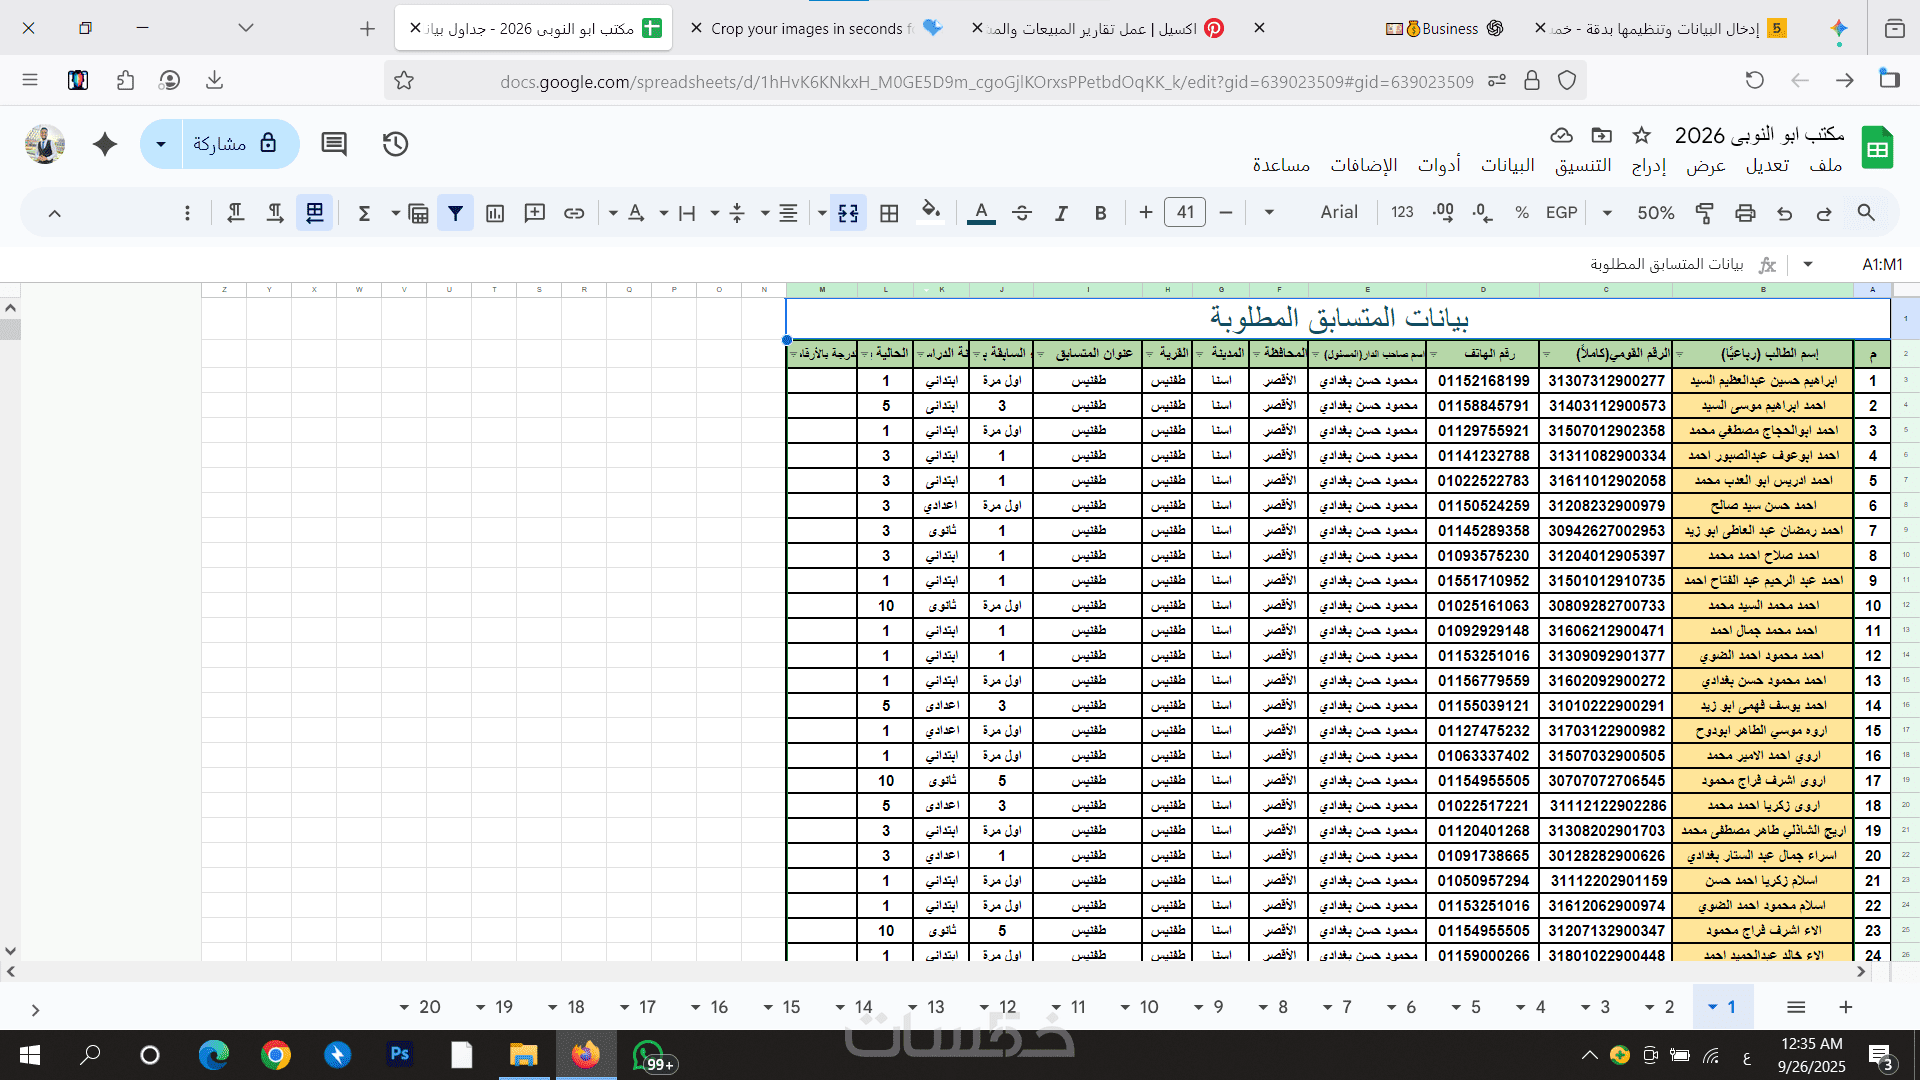The width and height of the screenshot is (1920, 1080).
Task: Toggle merge cells button
Action: pyautogui.click(x=848, y=213)
